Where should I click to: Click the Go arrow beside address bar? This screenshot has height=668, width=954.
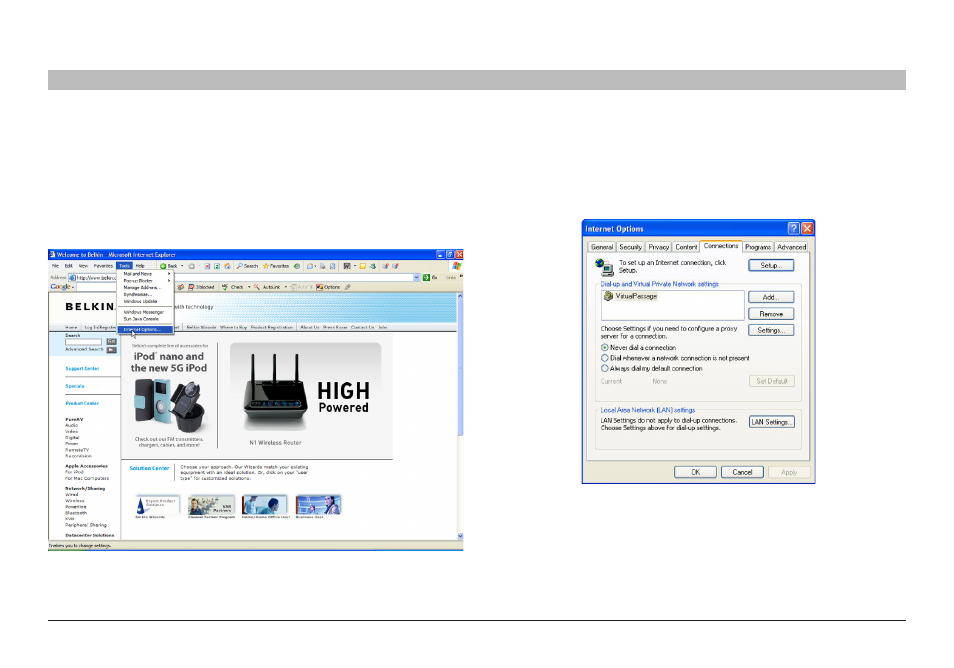(426, 277)
